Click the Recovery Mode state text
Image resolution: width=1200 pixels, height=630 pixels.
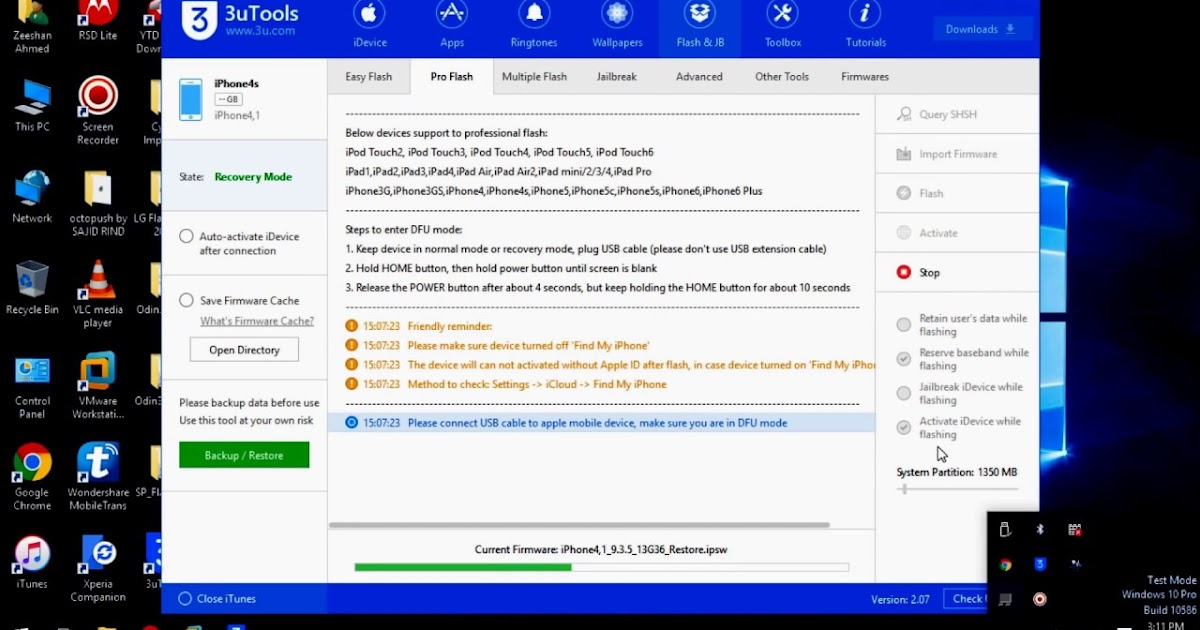tap(253, 177)
